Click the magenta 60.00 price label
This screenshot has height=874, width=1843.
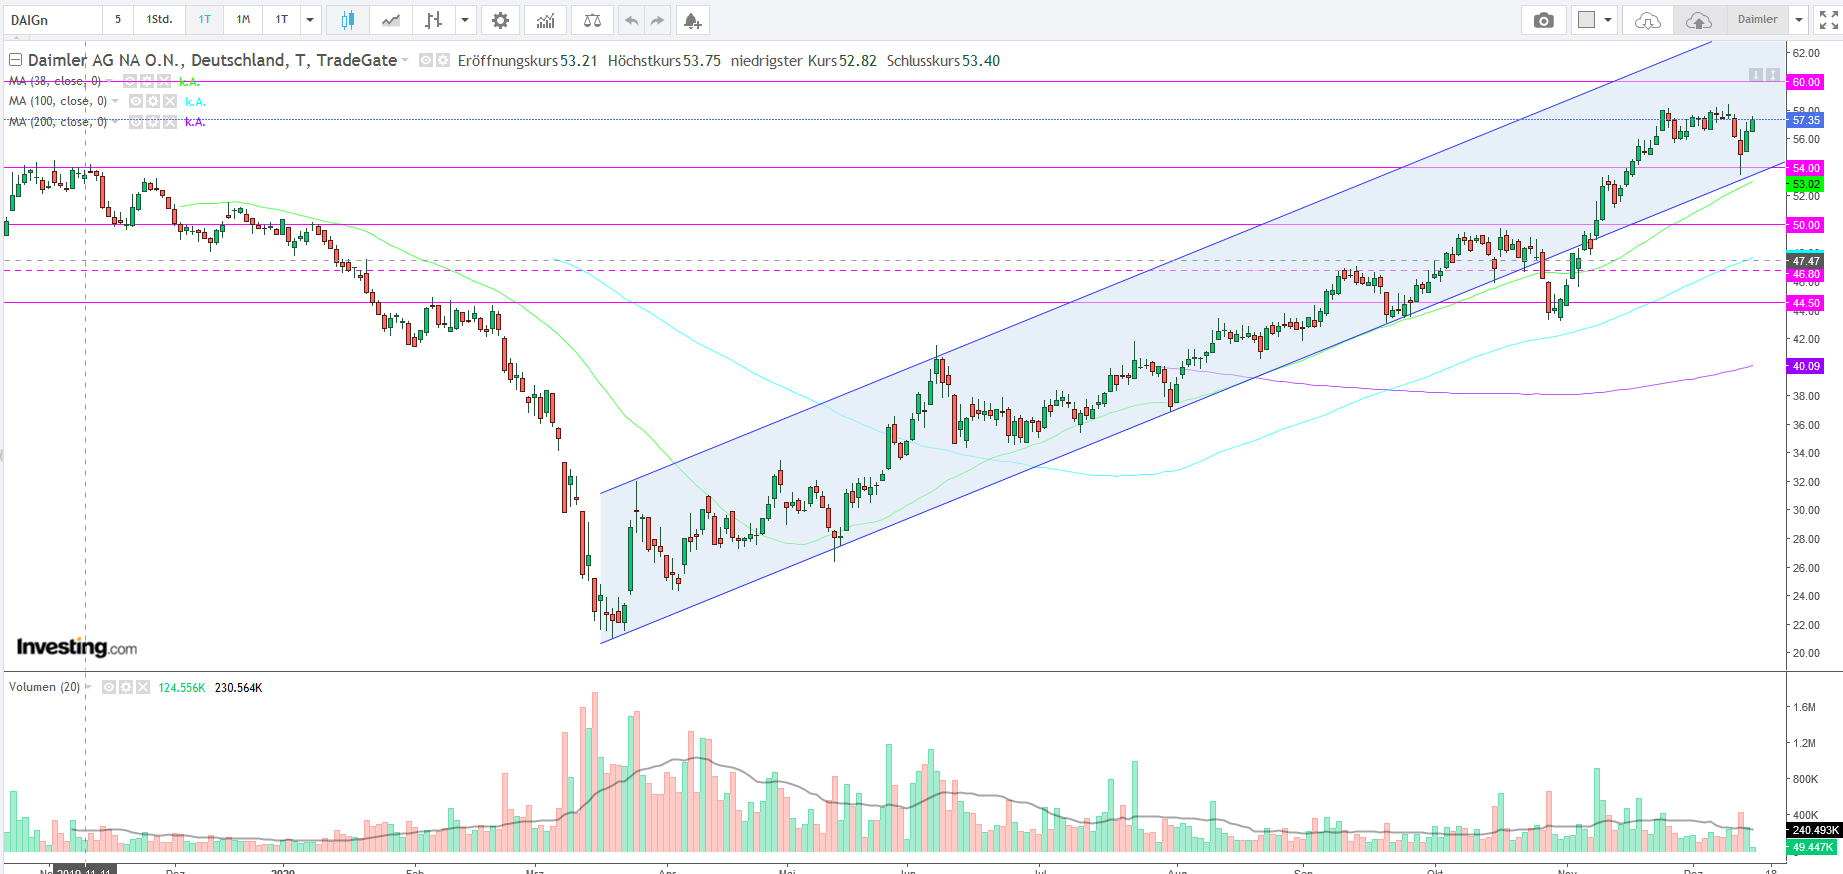coord(1806,82)
